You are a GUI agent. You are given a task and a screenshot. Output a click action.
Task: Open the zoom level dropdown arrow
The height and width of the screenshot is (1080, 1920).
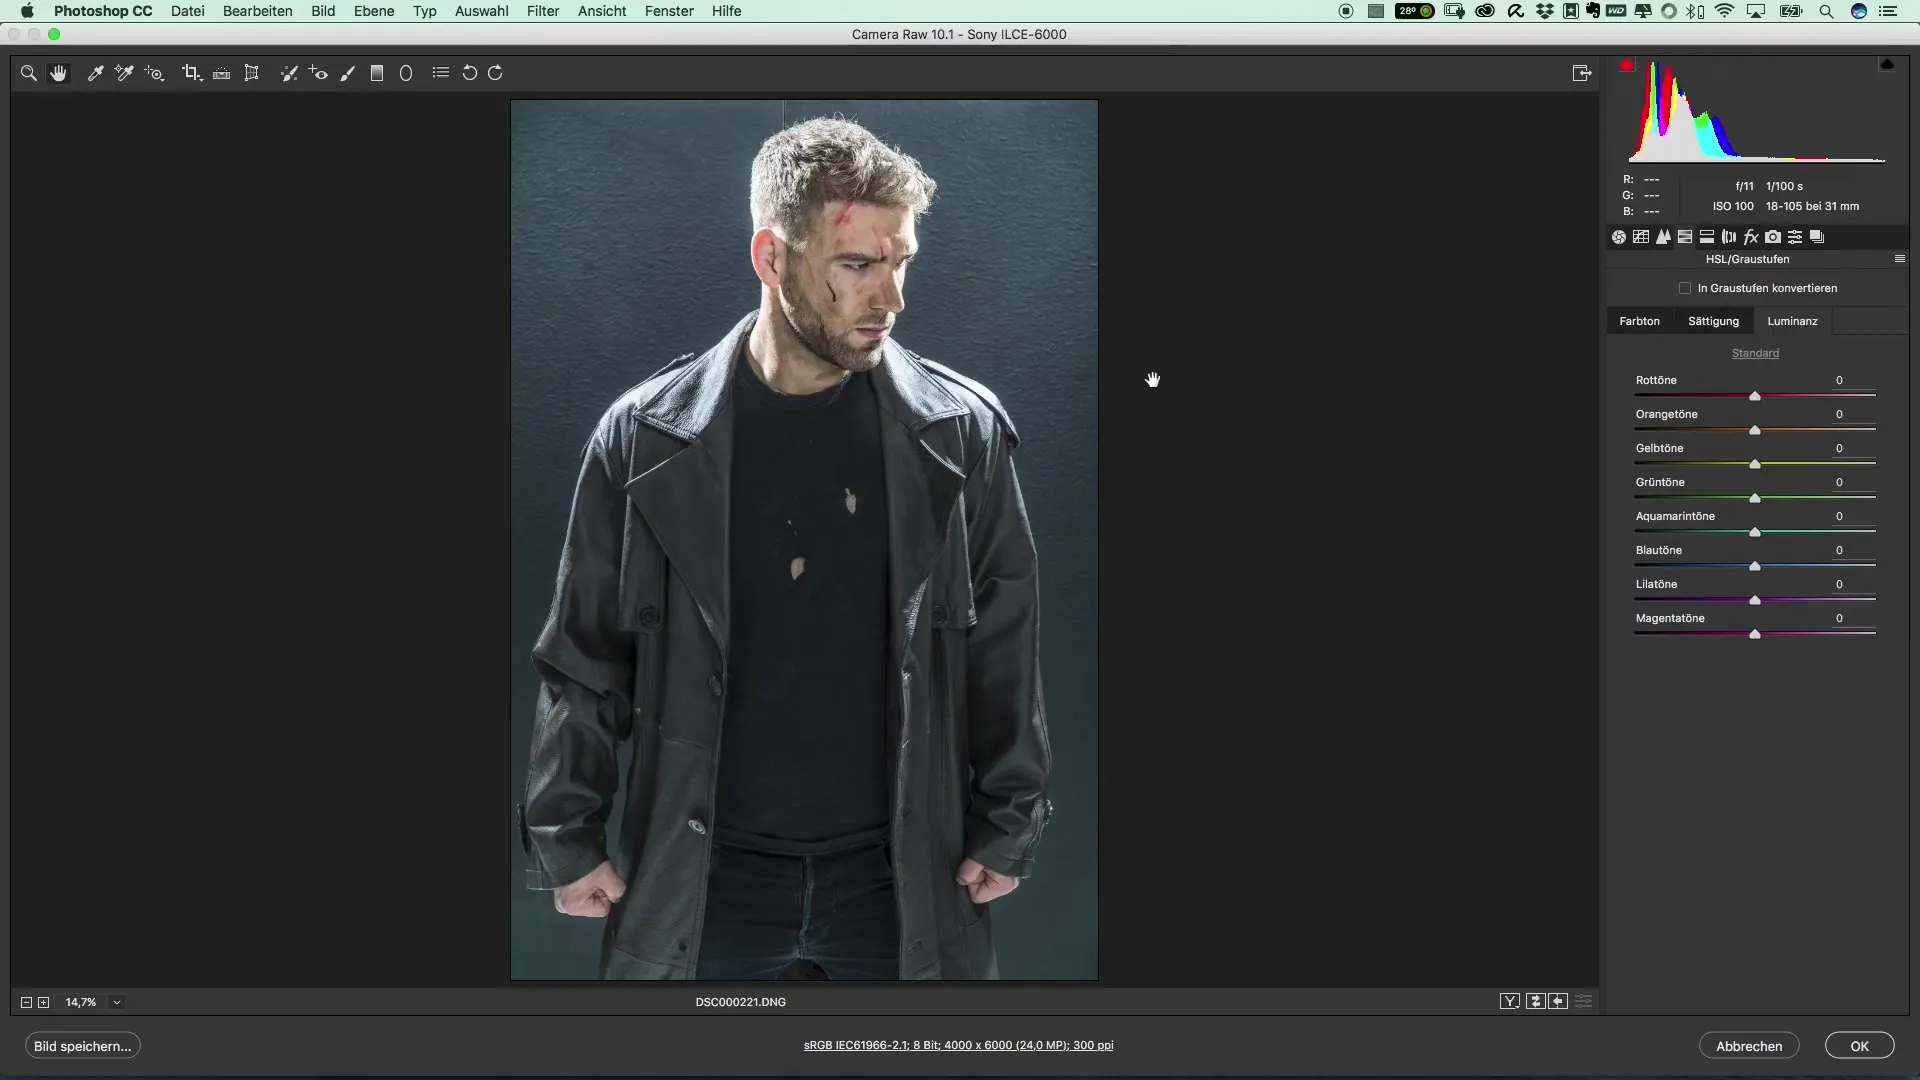tap(117, 1002)
